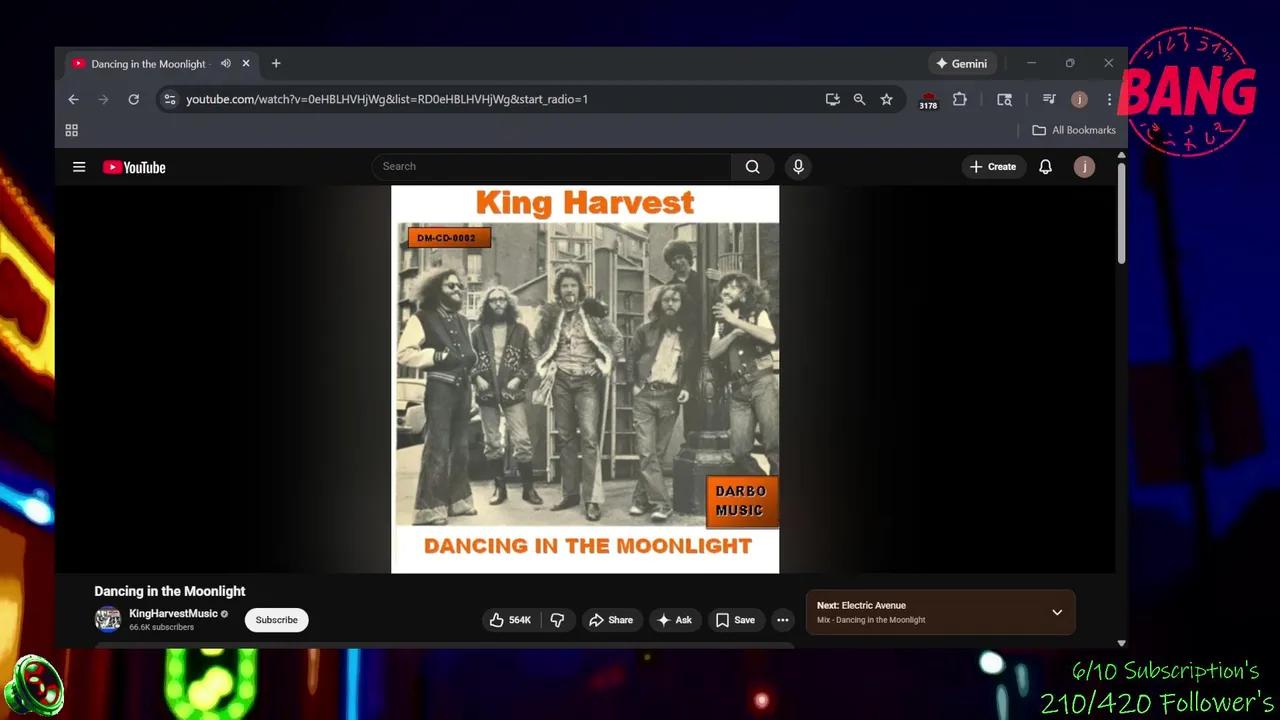1280x720 pixels.
Task: Mute the tab via speaker icon
Action: [226, 64]
